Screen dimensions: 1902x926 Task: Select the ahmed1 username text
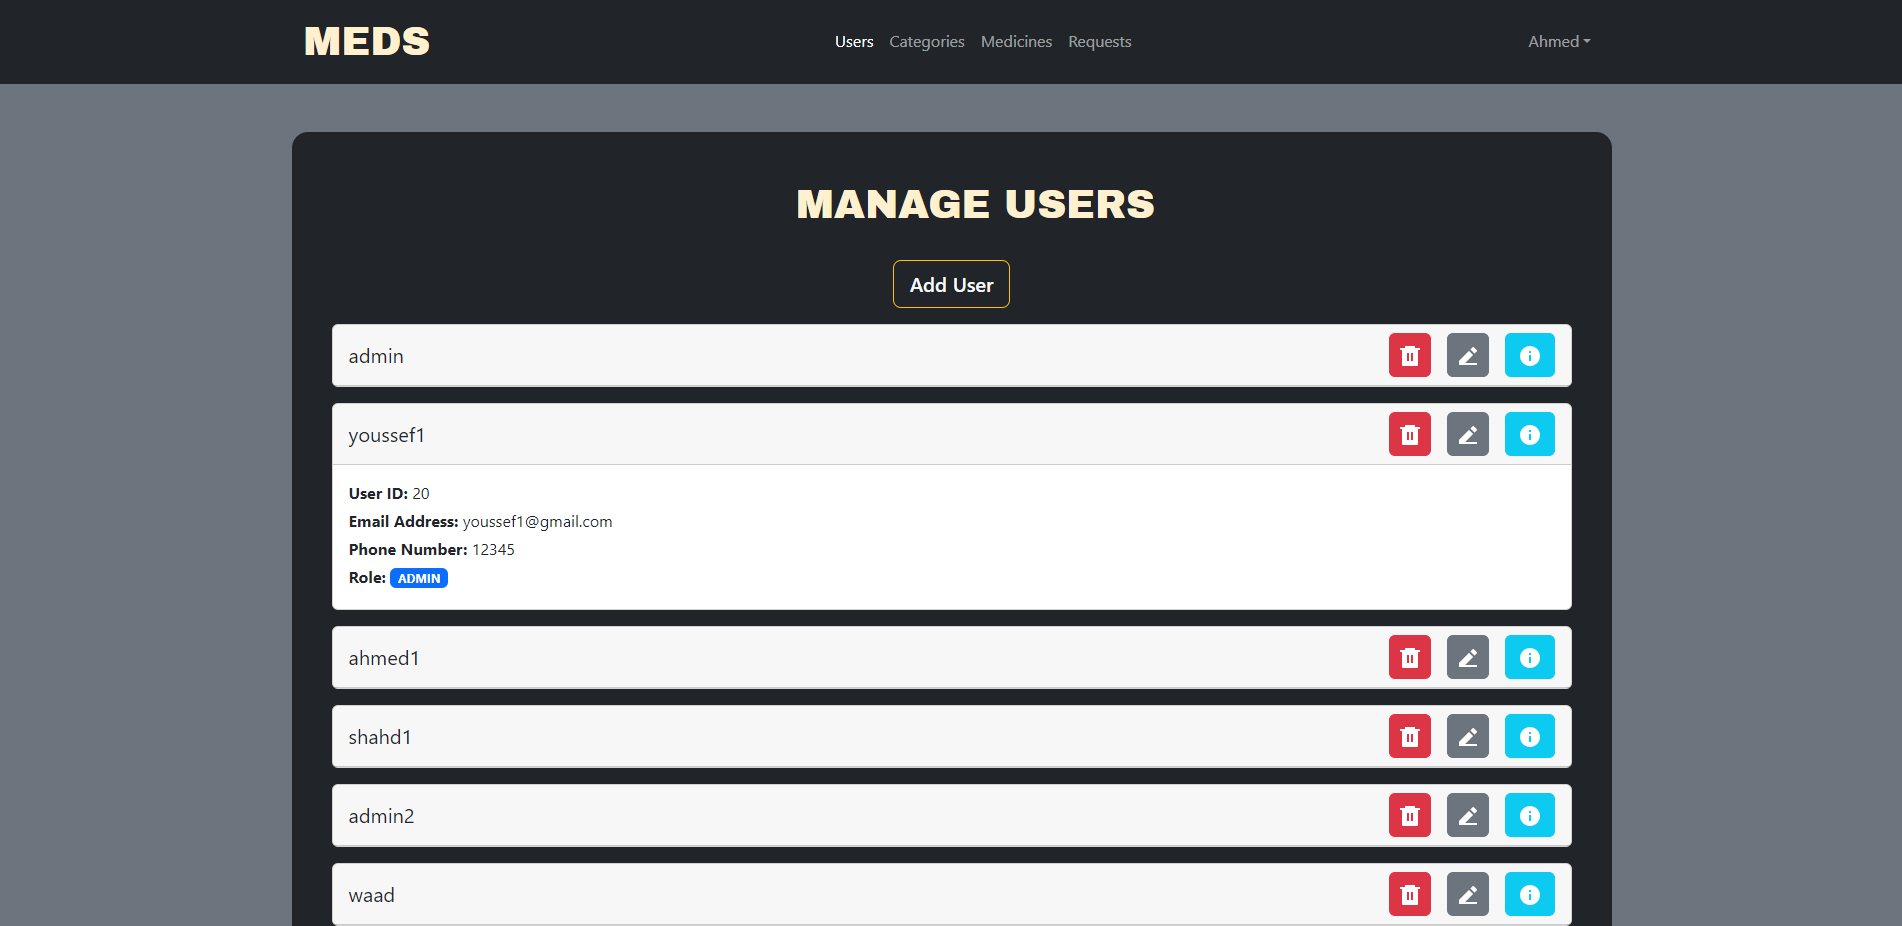(x=384, y=658)
